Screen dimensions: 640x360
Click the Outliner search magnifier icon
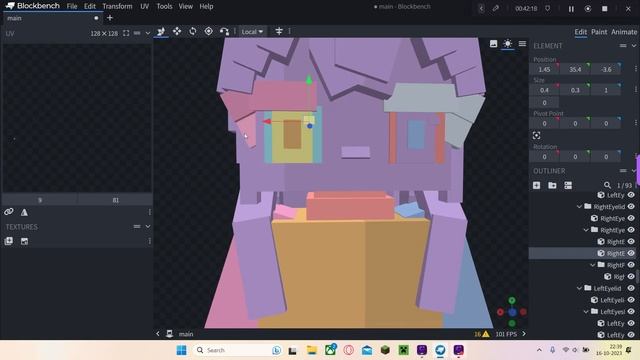(607, 185)
